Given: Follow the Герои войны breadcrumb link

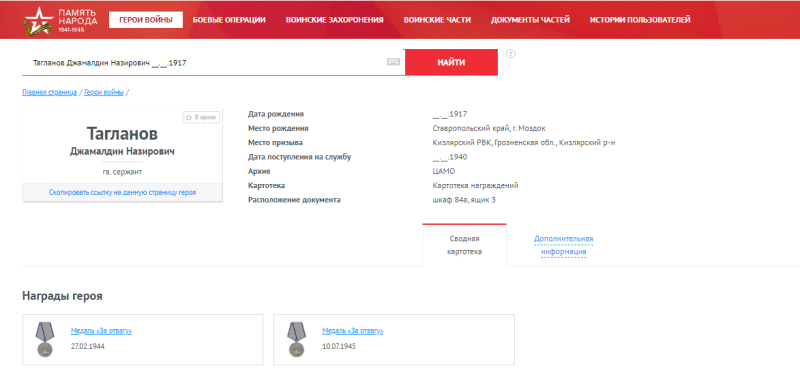Looking at the screenshot, I should [104, 92].
